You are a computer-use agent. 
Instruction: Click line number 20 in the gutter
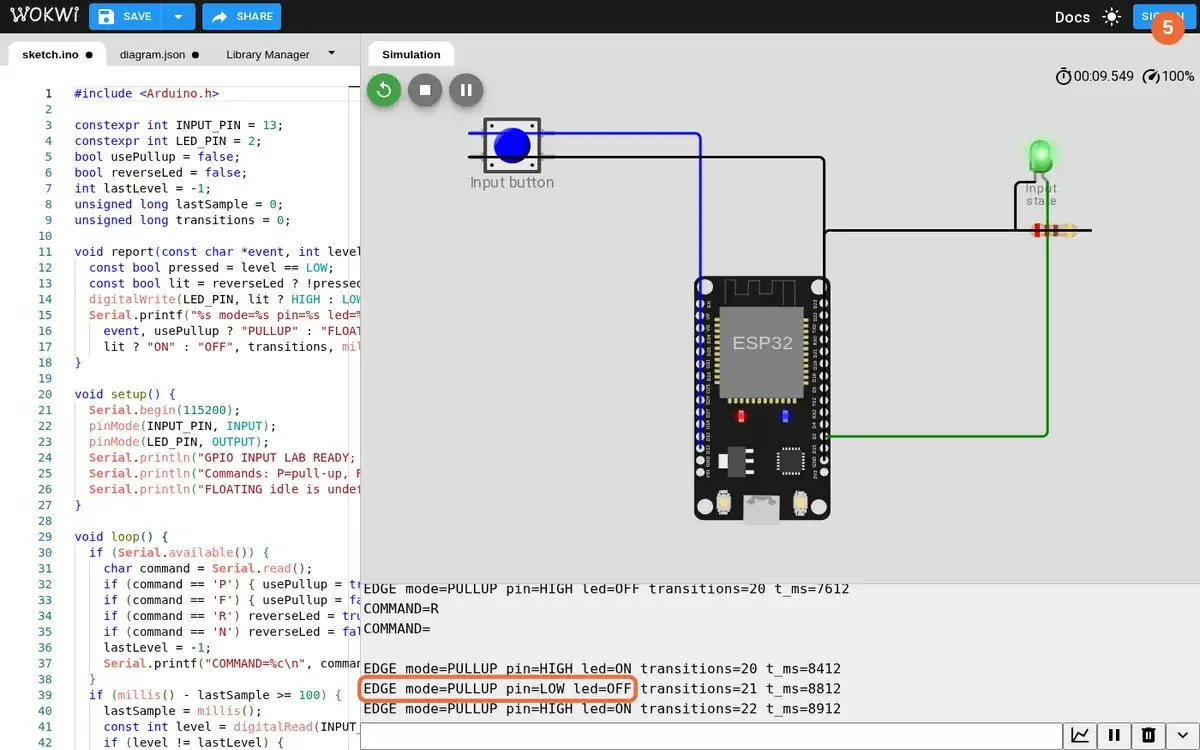tap(47, 395)
